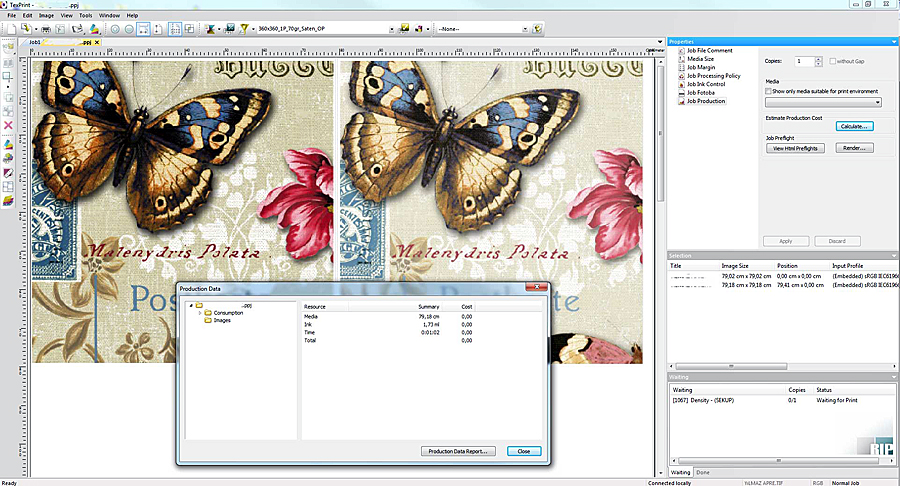This screenshot has height=486, width=900.
Task: Open Job Fotoba properties
Action: [x=701, y=92]
